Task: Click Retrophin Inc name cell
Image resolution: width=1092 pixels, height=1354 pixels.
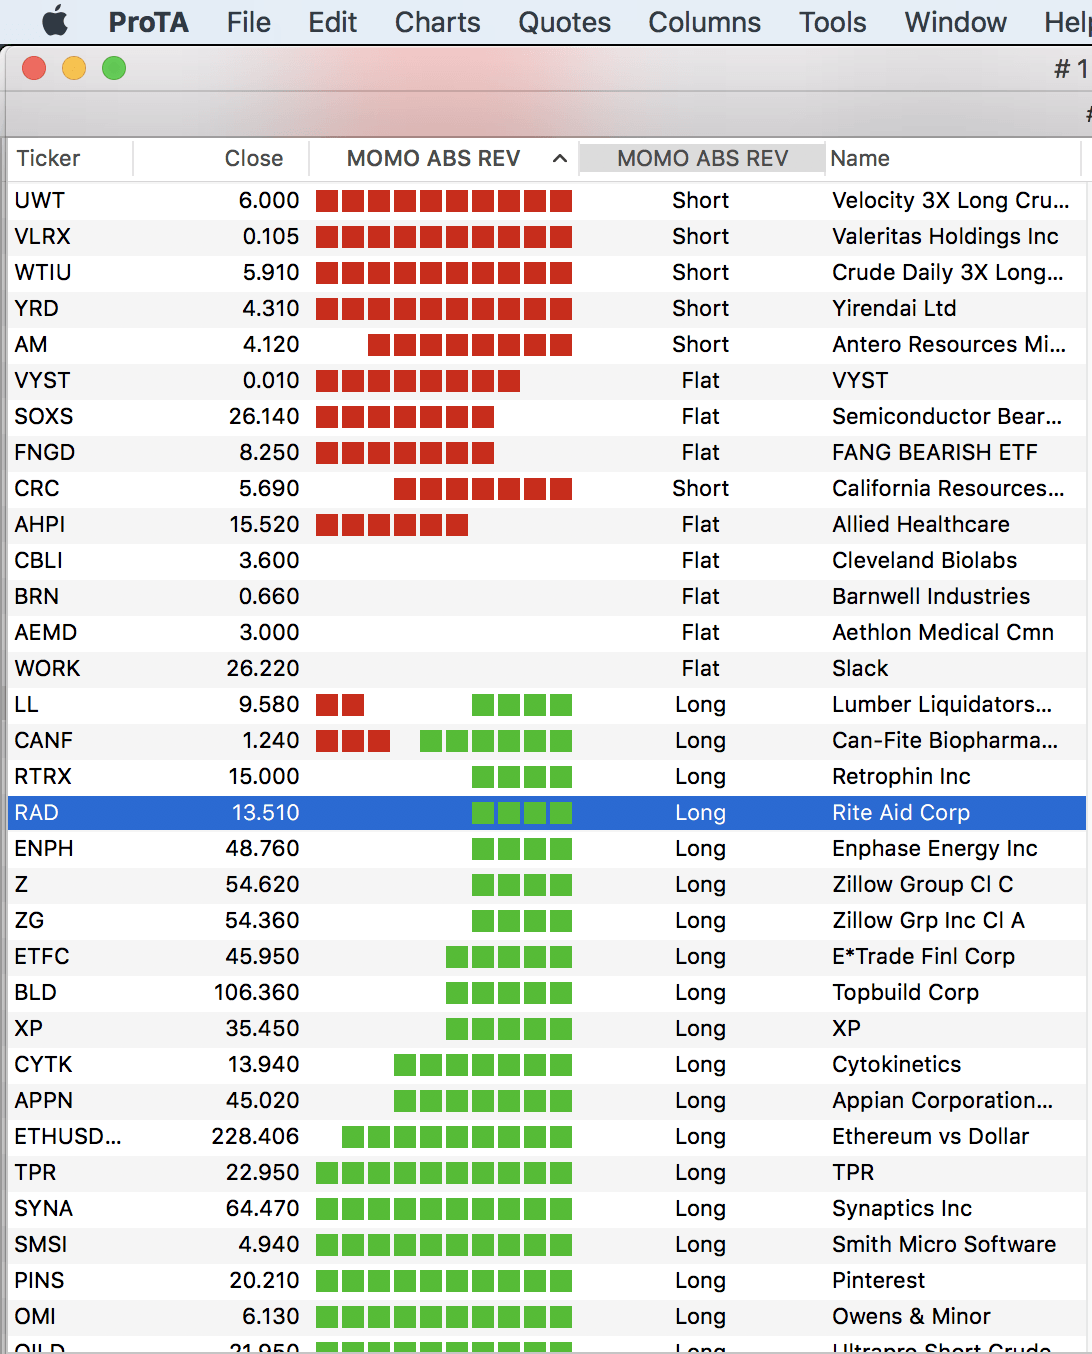Action: coord(901,776)
